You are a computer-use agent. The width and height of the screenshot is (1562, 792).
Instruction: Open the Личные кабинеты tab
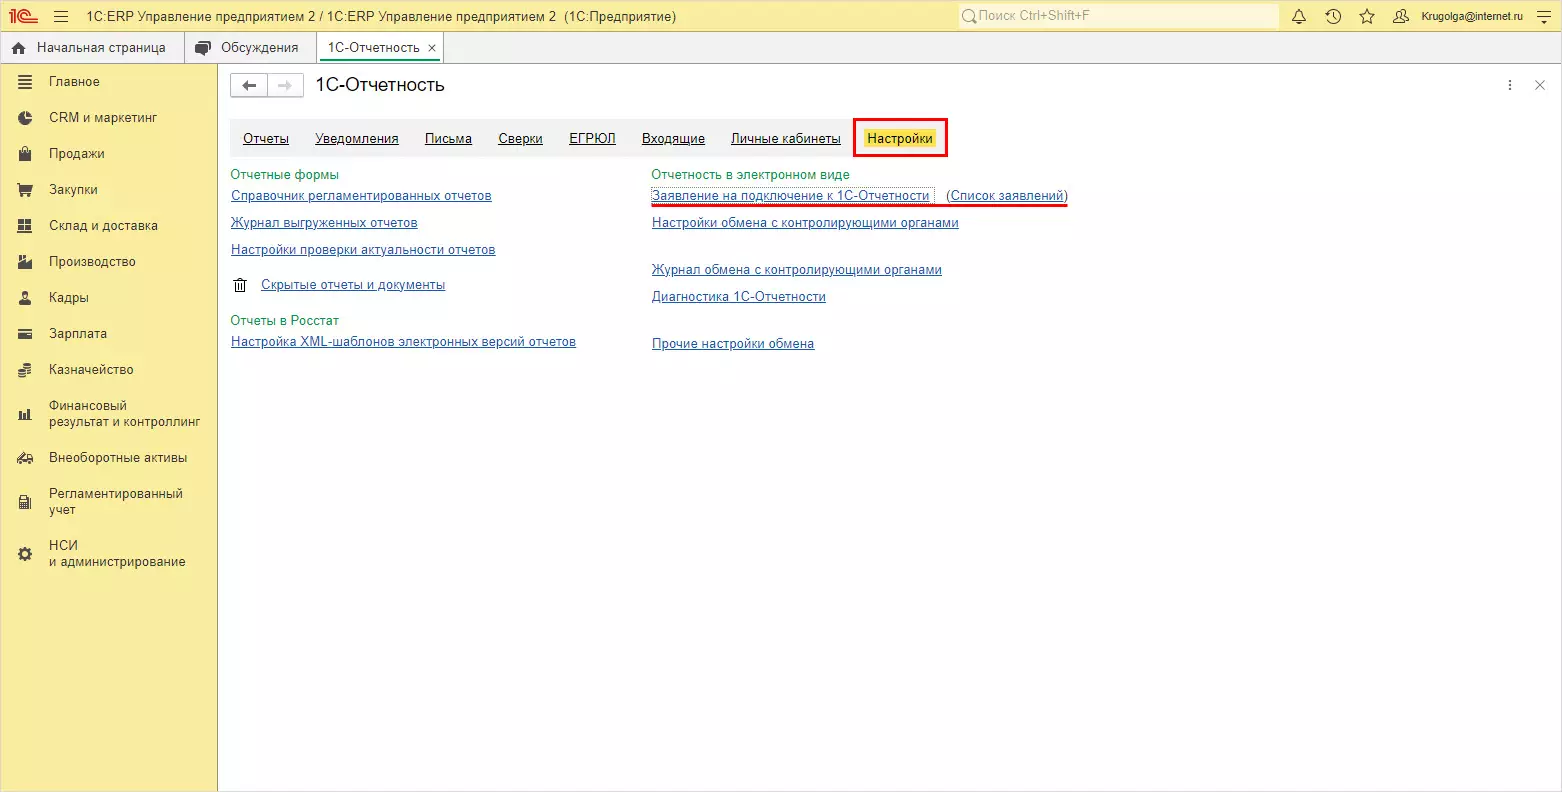786,139
